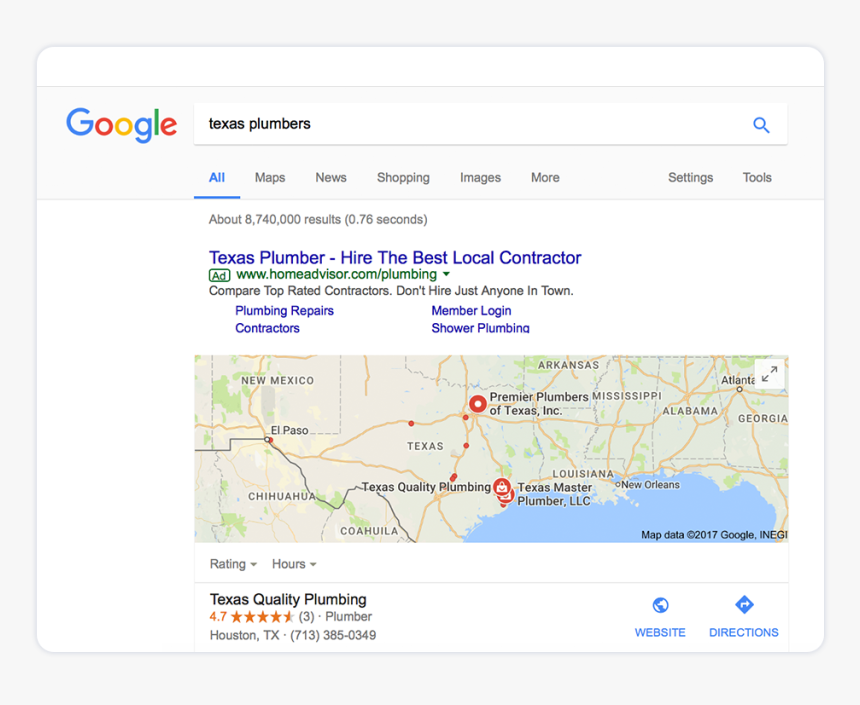The image size is (860, 705).
Task: Click the Texas Quality Plumbing business name
Action: point(287,599)
